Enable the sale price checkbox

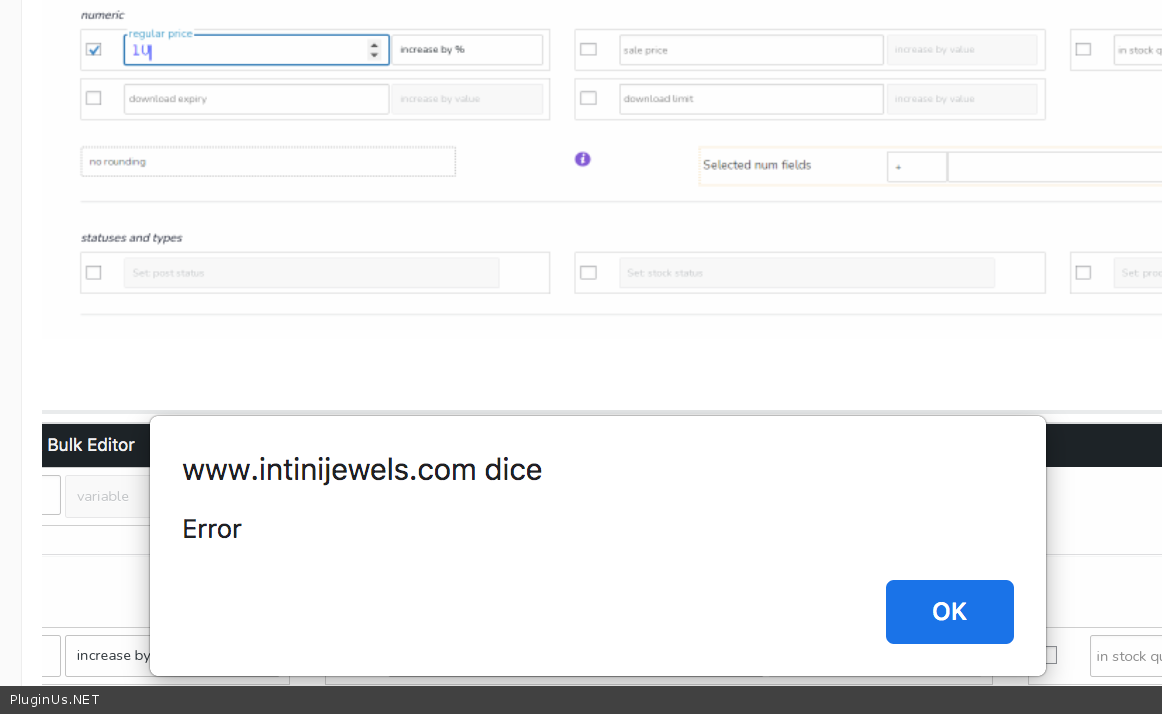588,49
